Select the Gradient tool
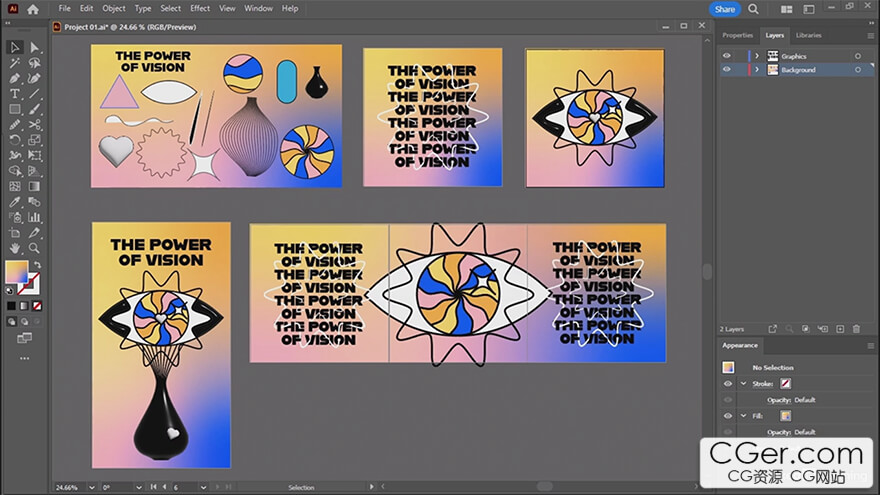 (35, 186)
